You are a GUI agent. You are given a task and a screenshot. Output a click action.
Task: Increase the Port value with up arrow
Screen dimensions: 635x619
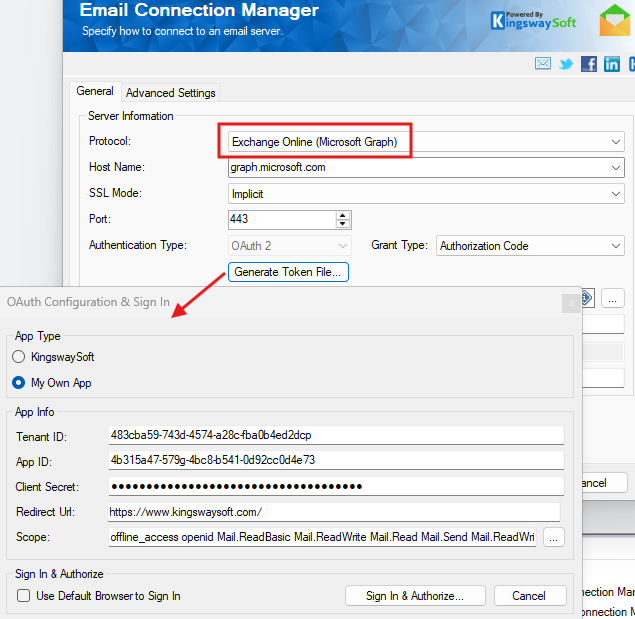pyautogui.click(x=343, y=216)
